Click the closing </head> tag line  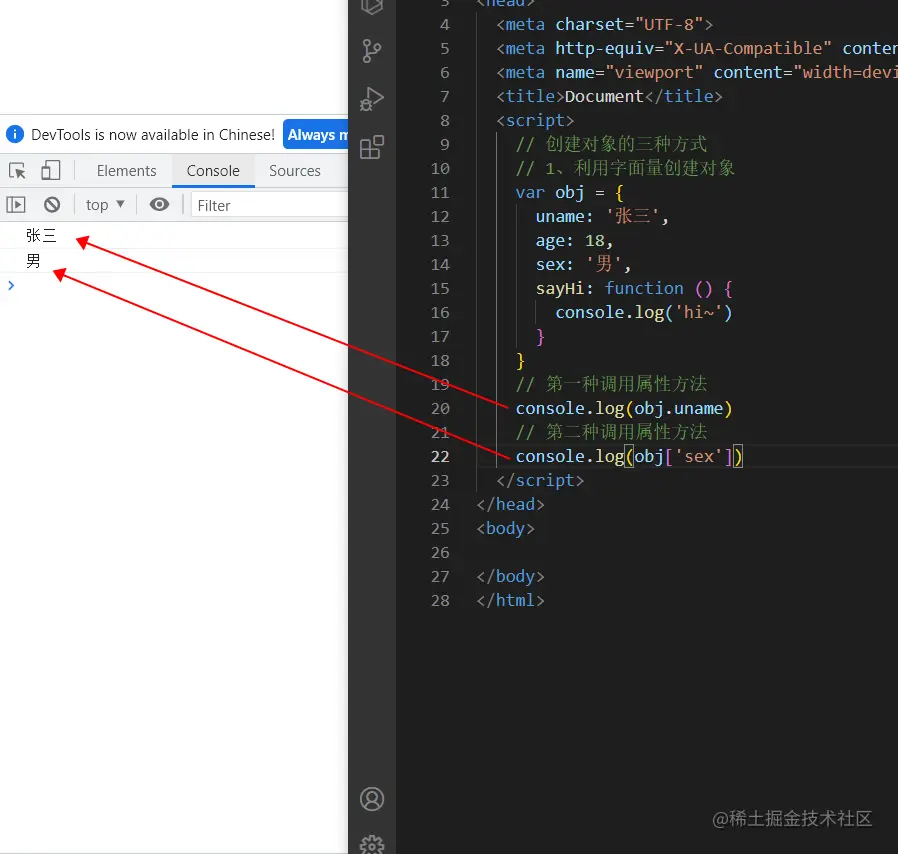pyautogui.click(x=510, y=504)
